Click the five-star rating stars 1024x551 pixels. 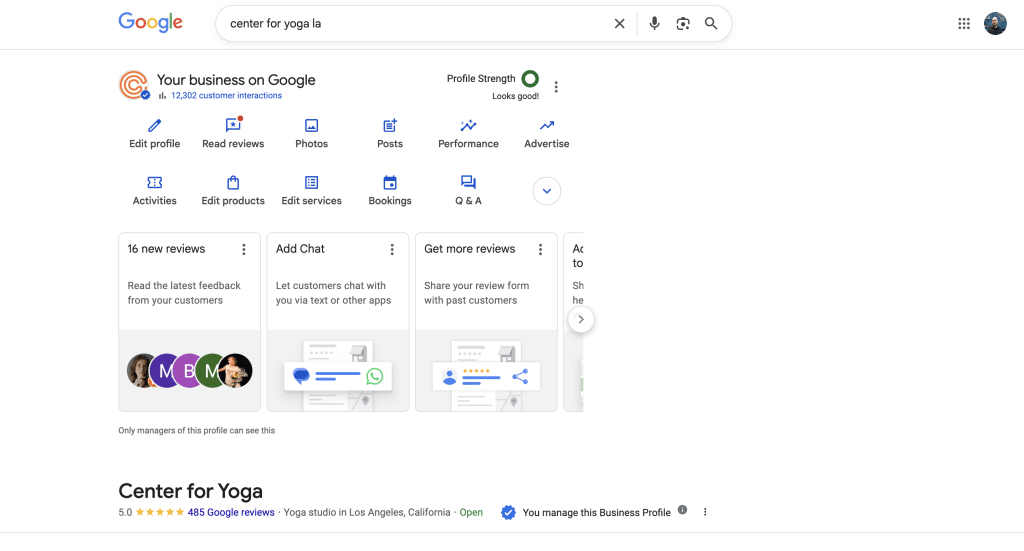160,512
